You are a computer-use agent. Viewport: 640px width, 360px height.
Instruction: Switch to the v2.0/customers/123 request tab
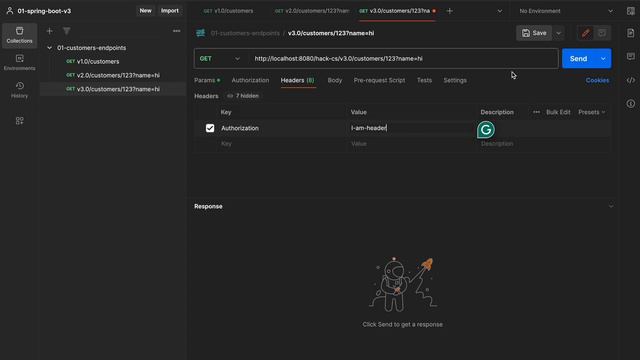pyautogui.click(x=312, y=11)
